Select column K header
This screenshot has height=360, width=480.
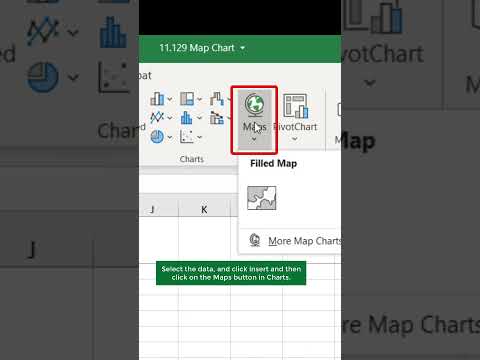(x=204, y=209)
